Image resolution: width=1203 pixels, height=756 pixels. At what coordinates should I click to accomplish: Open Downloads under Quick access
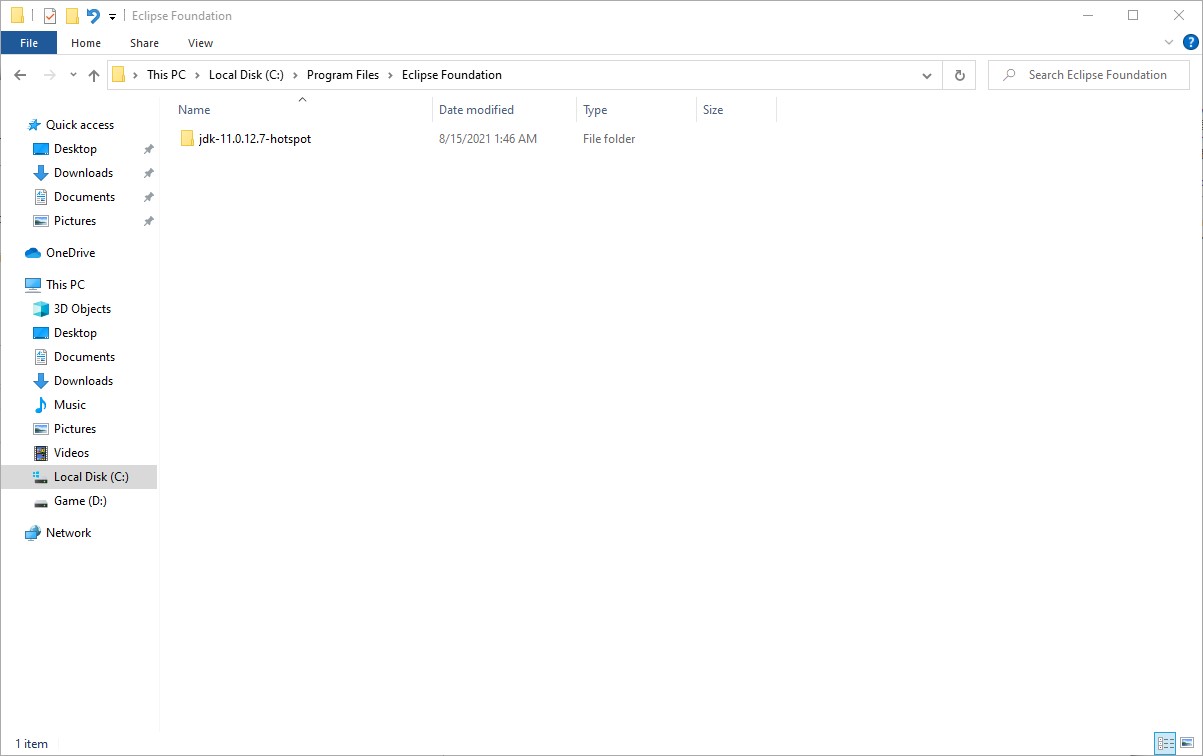tap(83, 173)
